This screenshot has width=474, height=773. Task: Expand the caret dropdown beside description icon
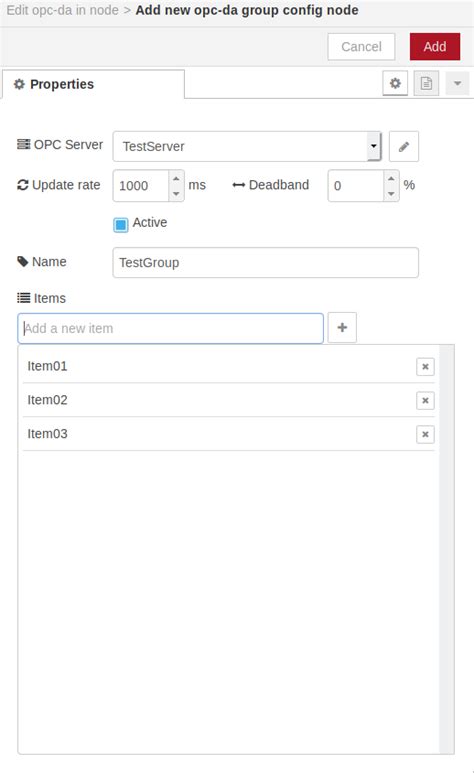tap(457, 83)
